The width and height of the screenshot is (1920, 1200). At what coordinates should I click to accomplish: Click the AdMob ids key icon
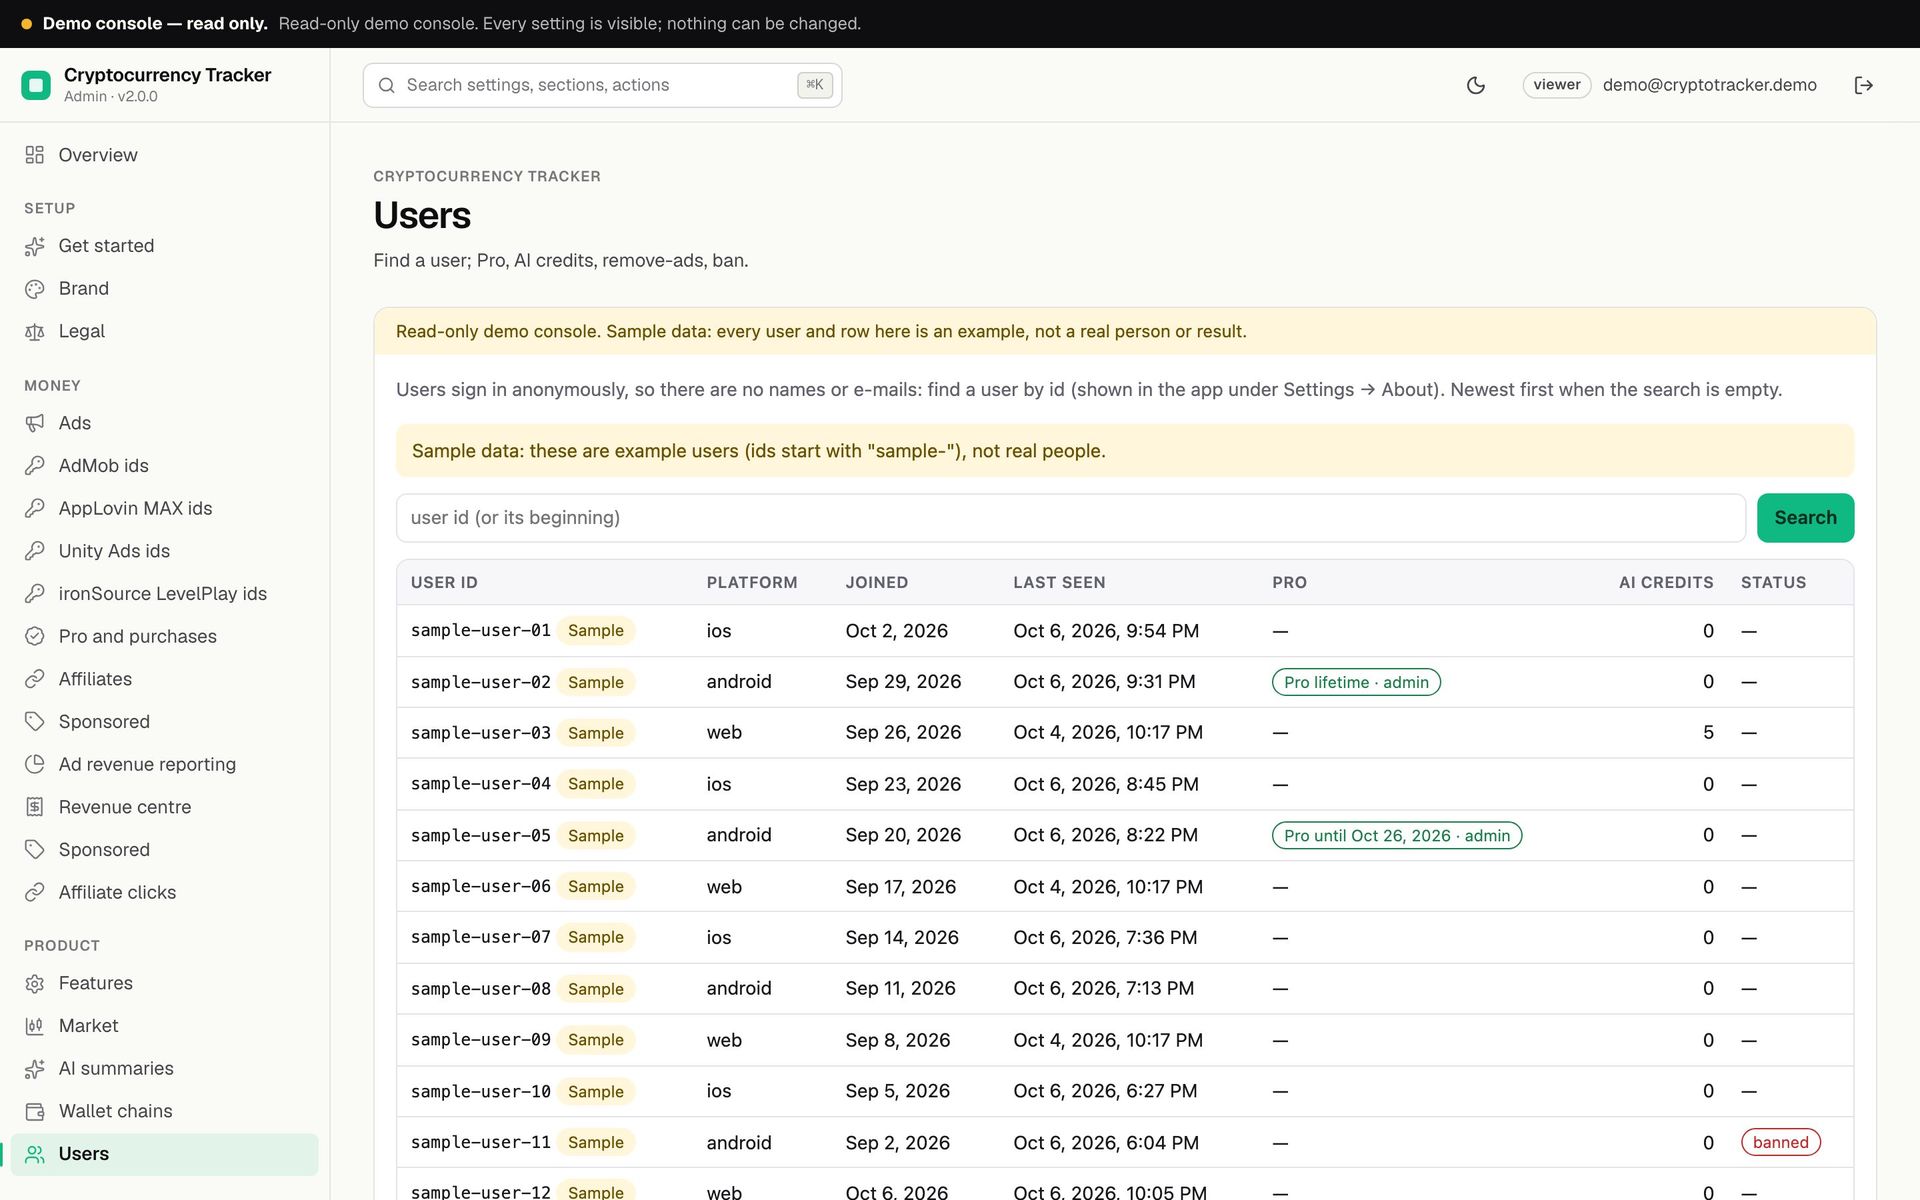35,466
